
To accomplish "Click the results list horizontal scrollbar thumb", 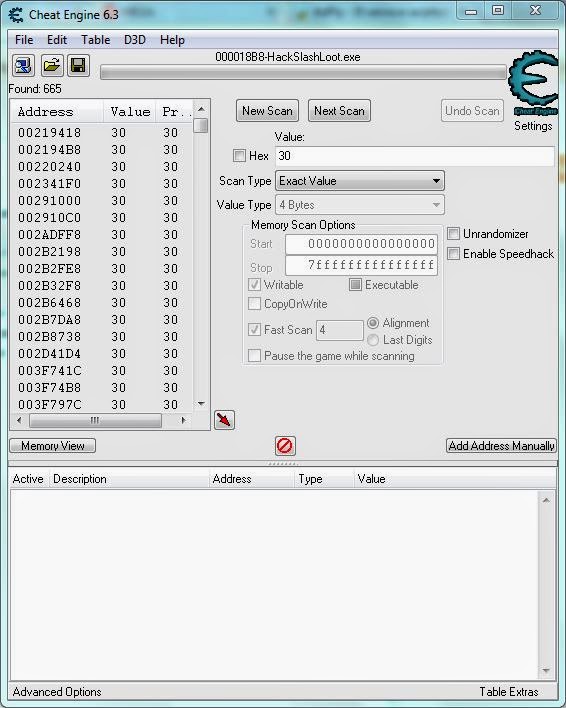I will click(95, 420).
